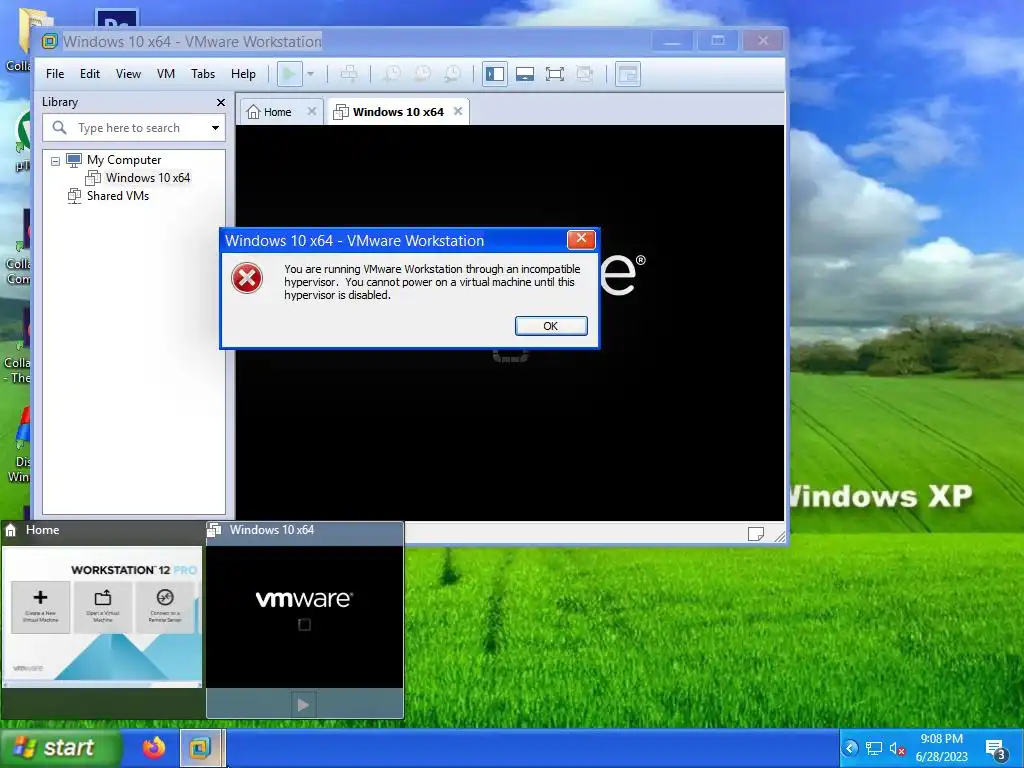
Task: Select Shared VMs in Library tree
Action: (x=118, y=196)
